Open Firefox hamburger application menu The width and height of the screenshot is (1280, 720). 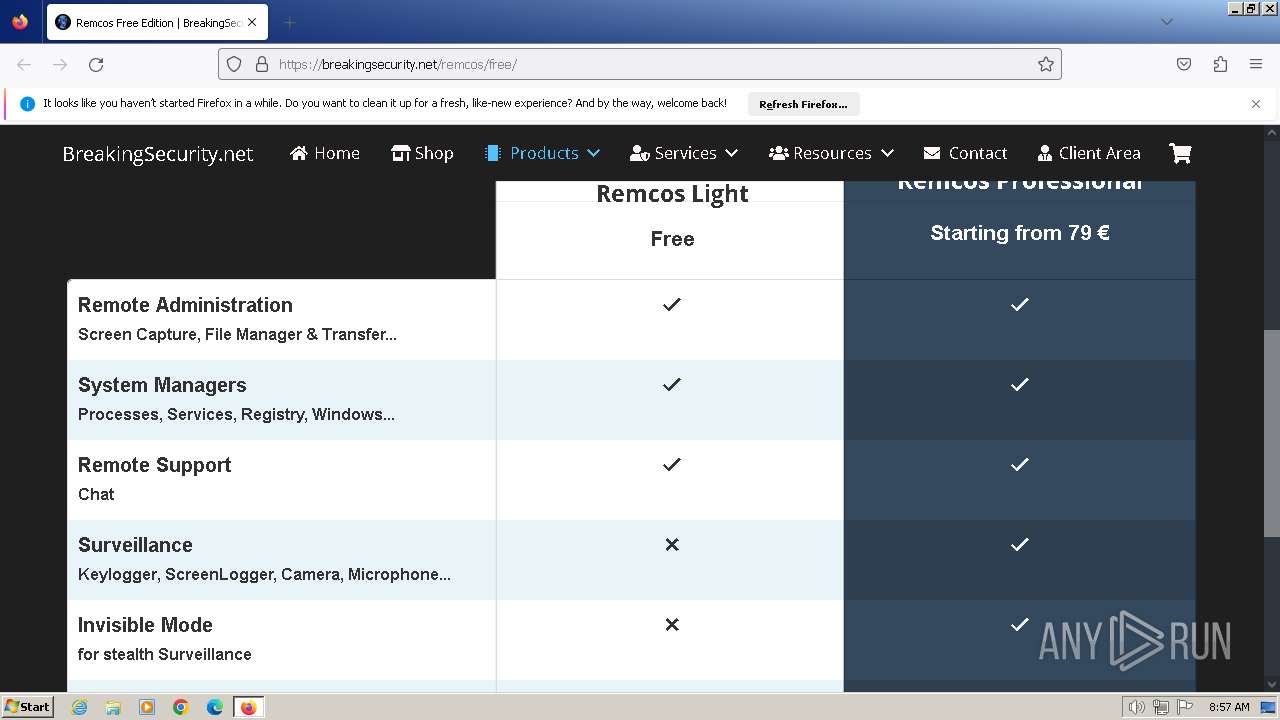click(x=1256, y=64)
